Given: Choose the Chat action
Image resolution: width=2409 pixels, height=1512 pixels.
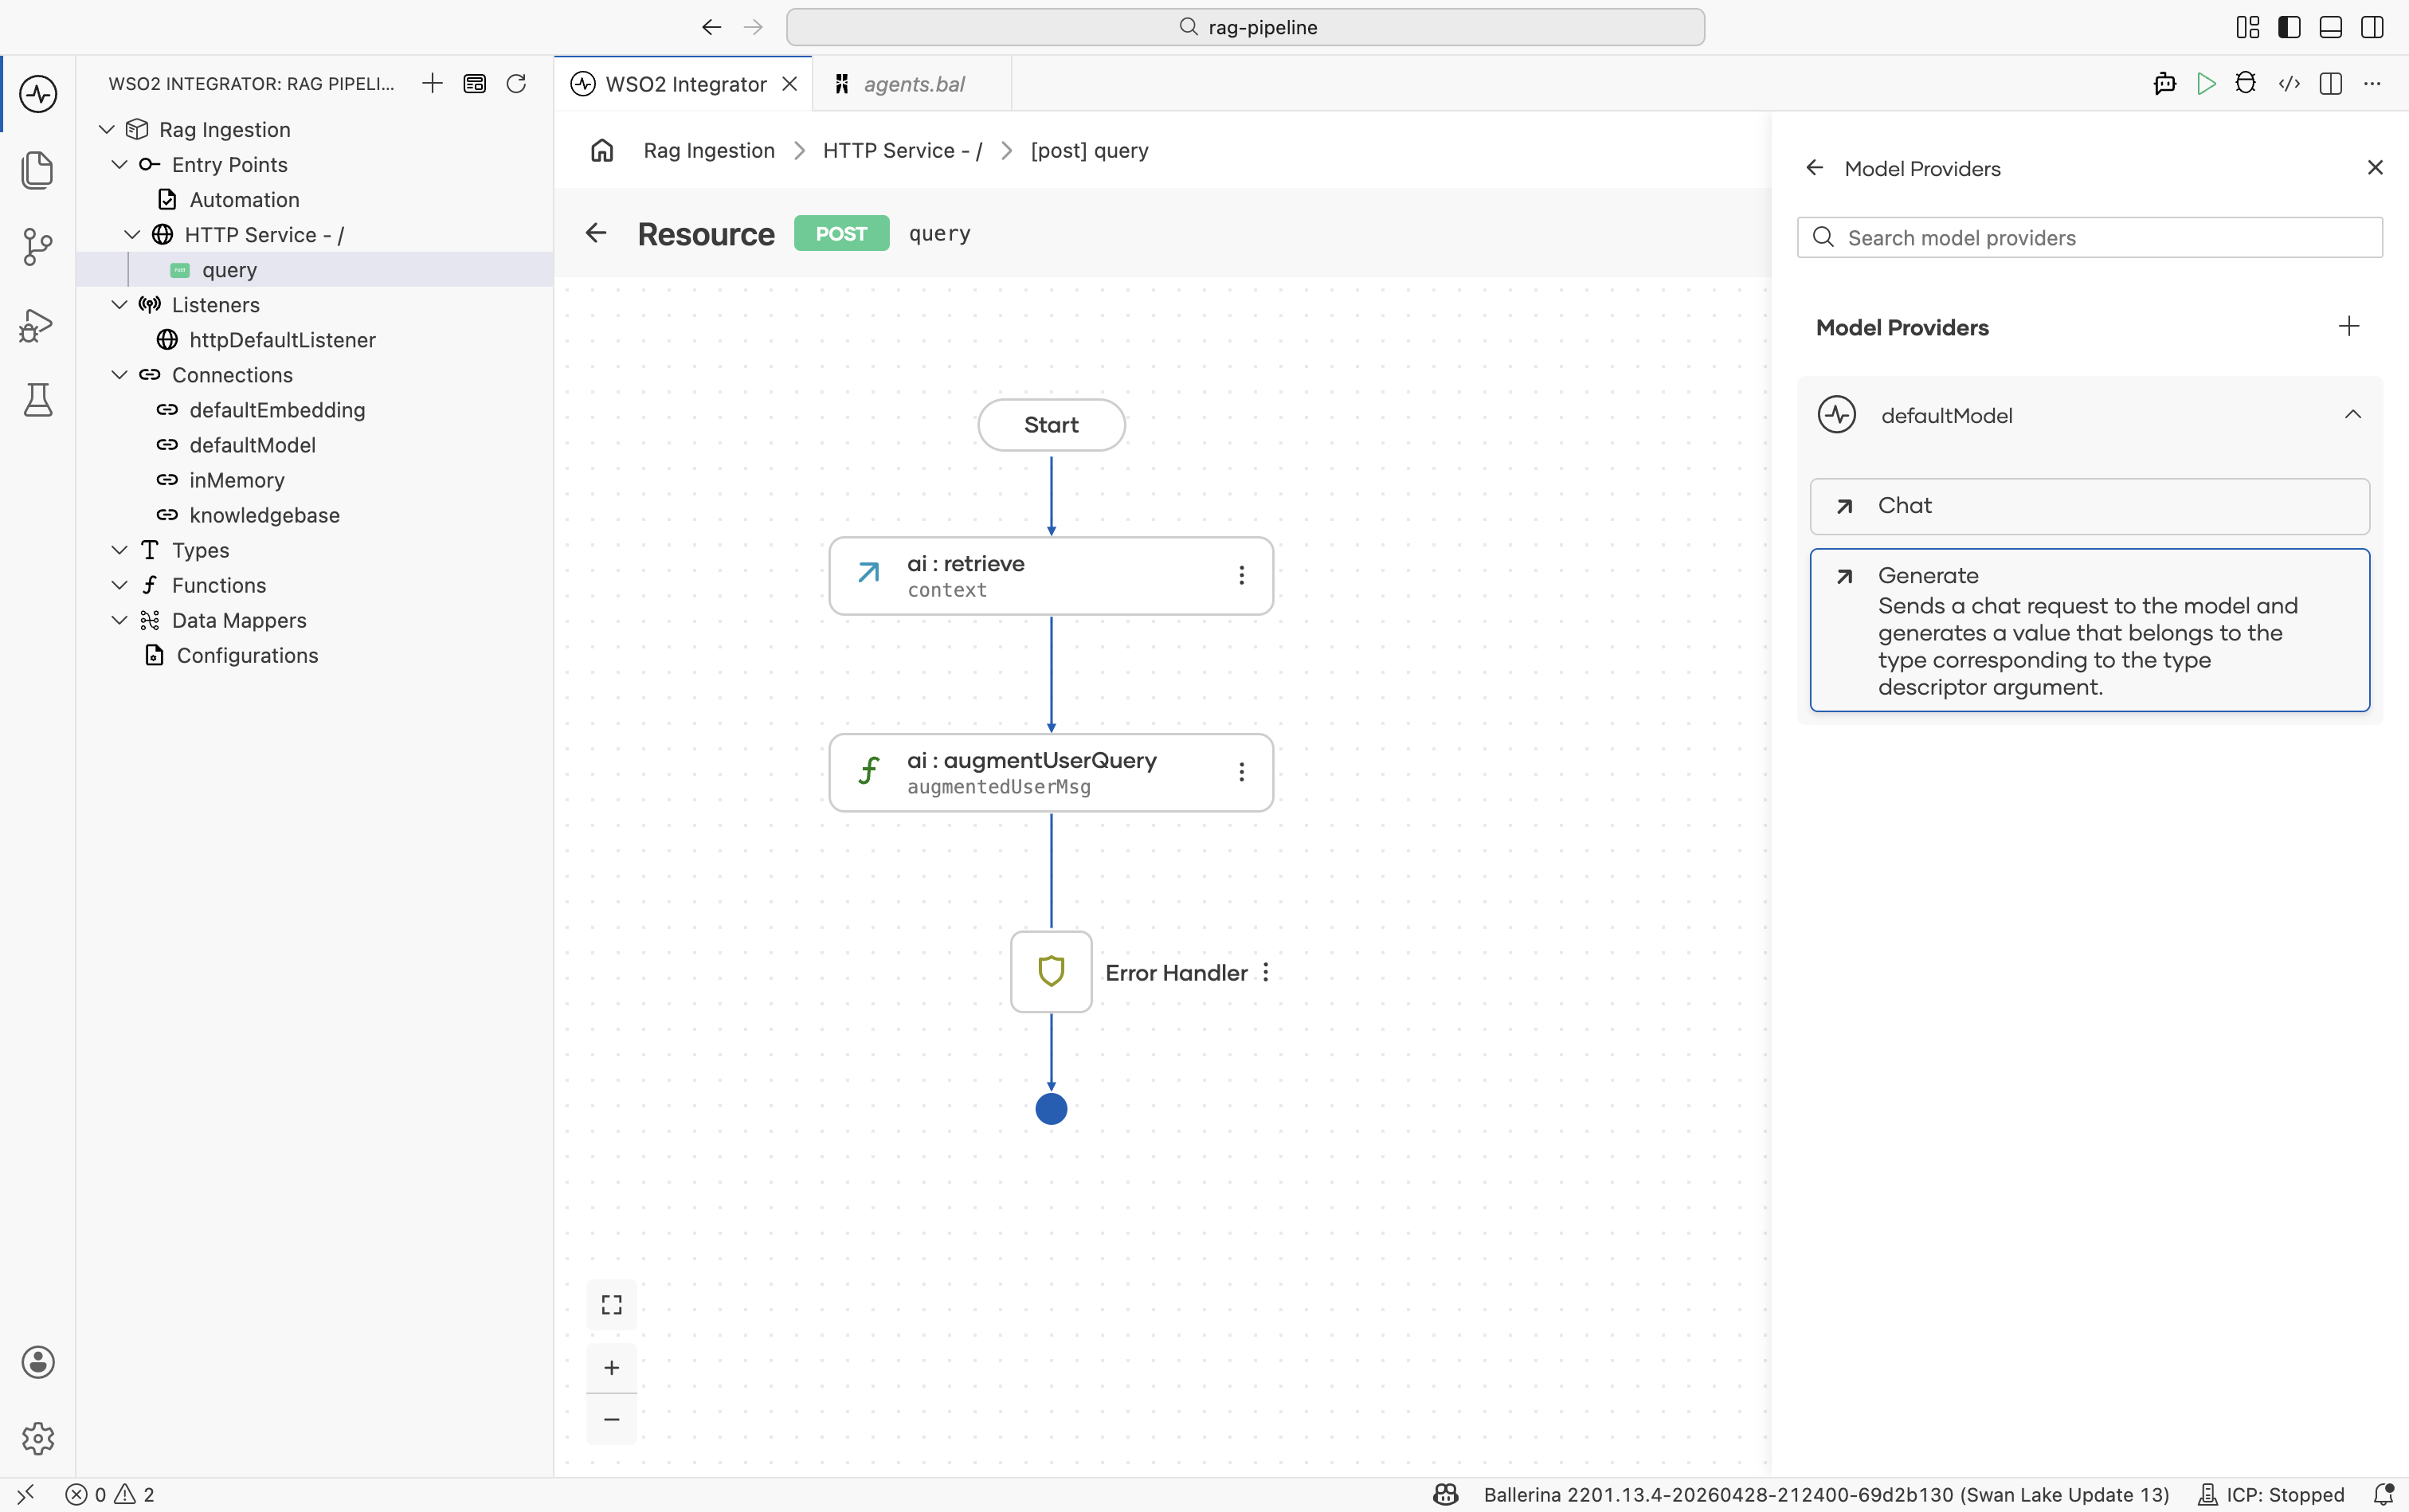Looking at the screenshot, I should tap(2089, 506).
